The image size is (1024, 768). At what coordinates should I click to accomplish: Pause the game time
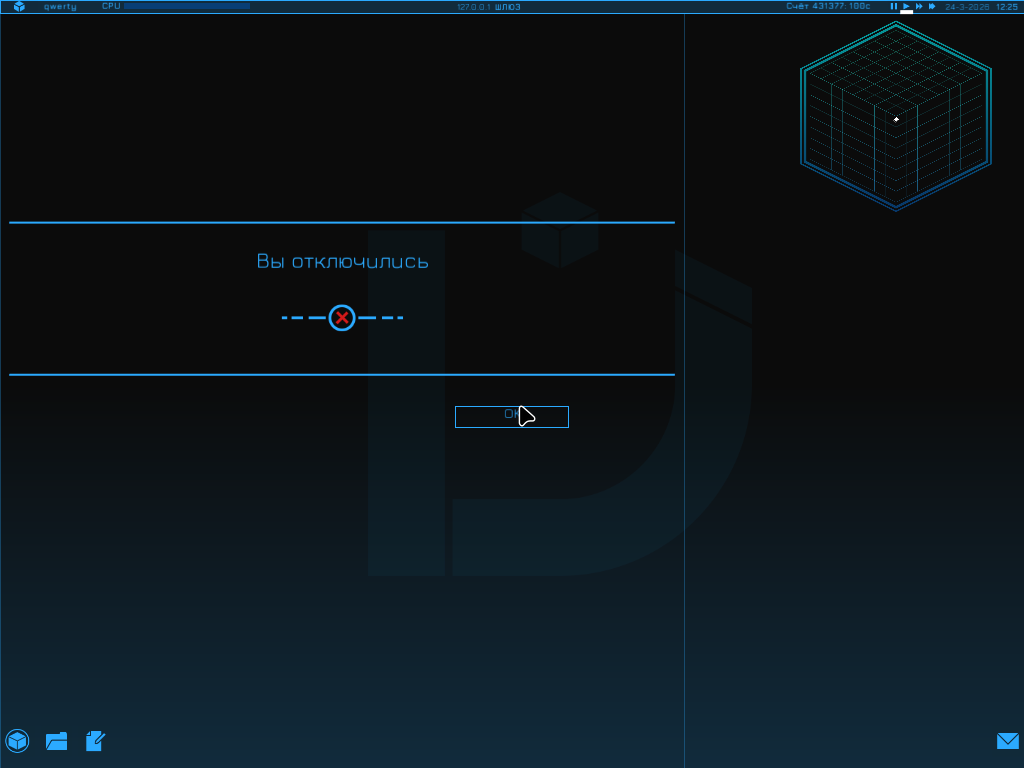pyautogui.click(x=894, y=7)
